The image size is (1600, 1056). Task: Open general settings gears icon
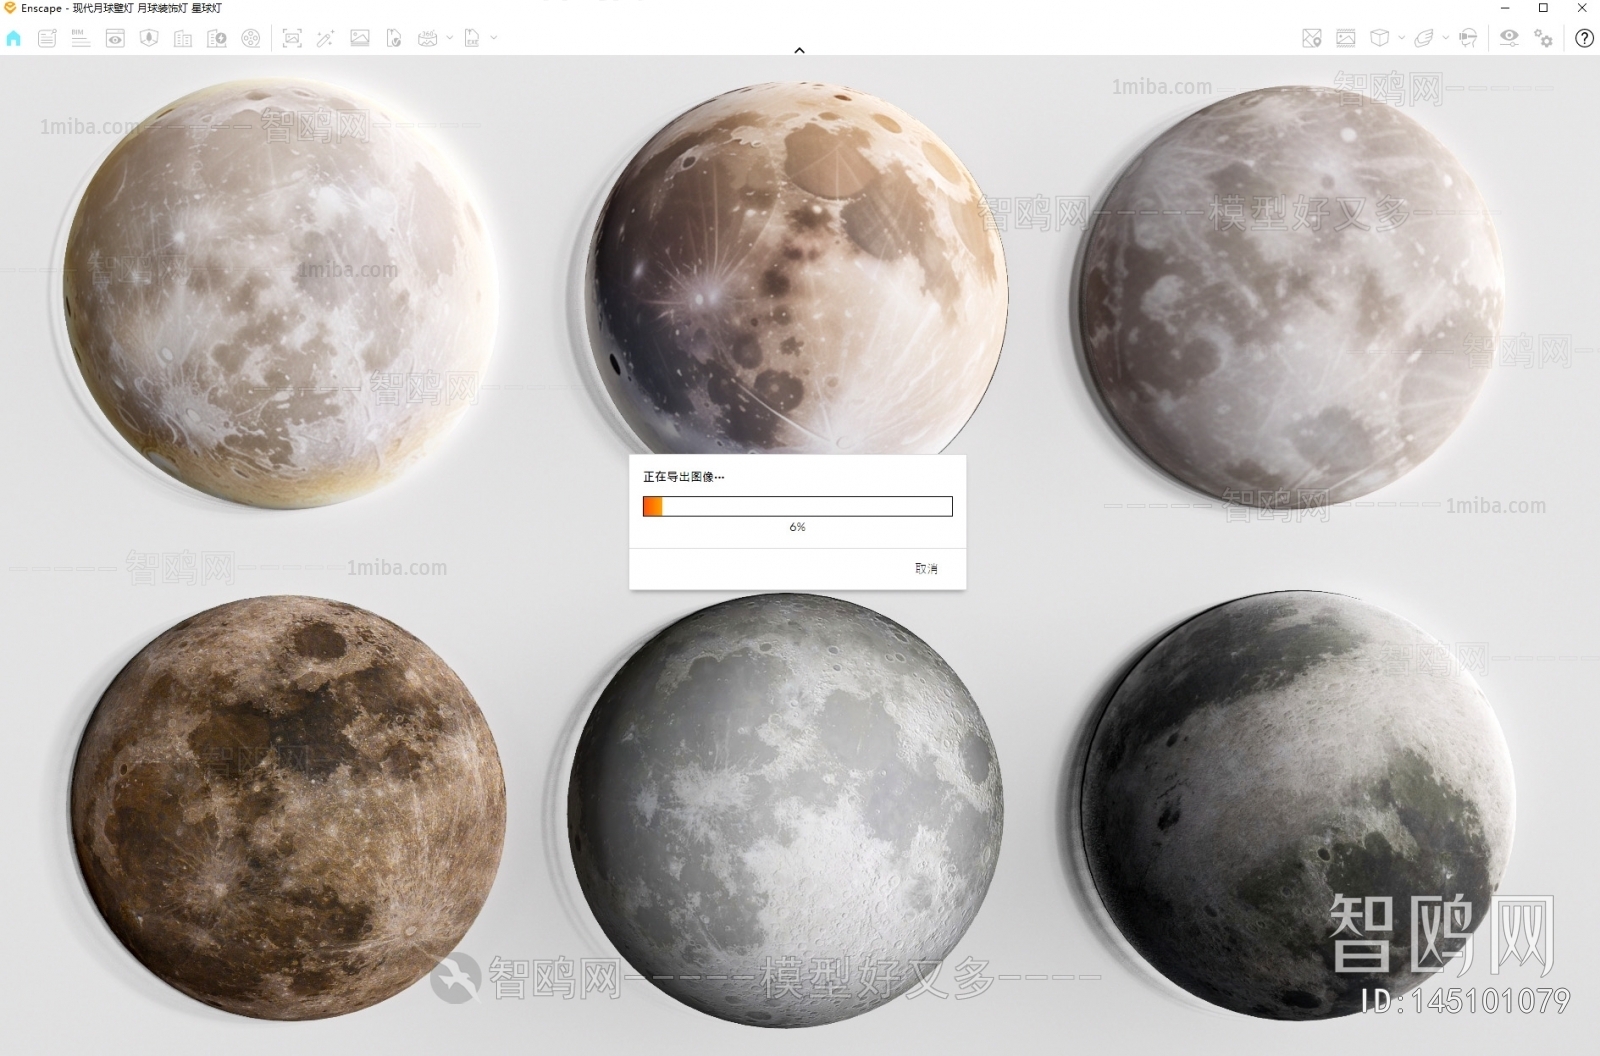[x=1544, y=38]
